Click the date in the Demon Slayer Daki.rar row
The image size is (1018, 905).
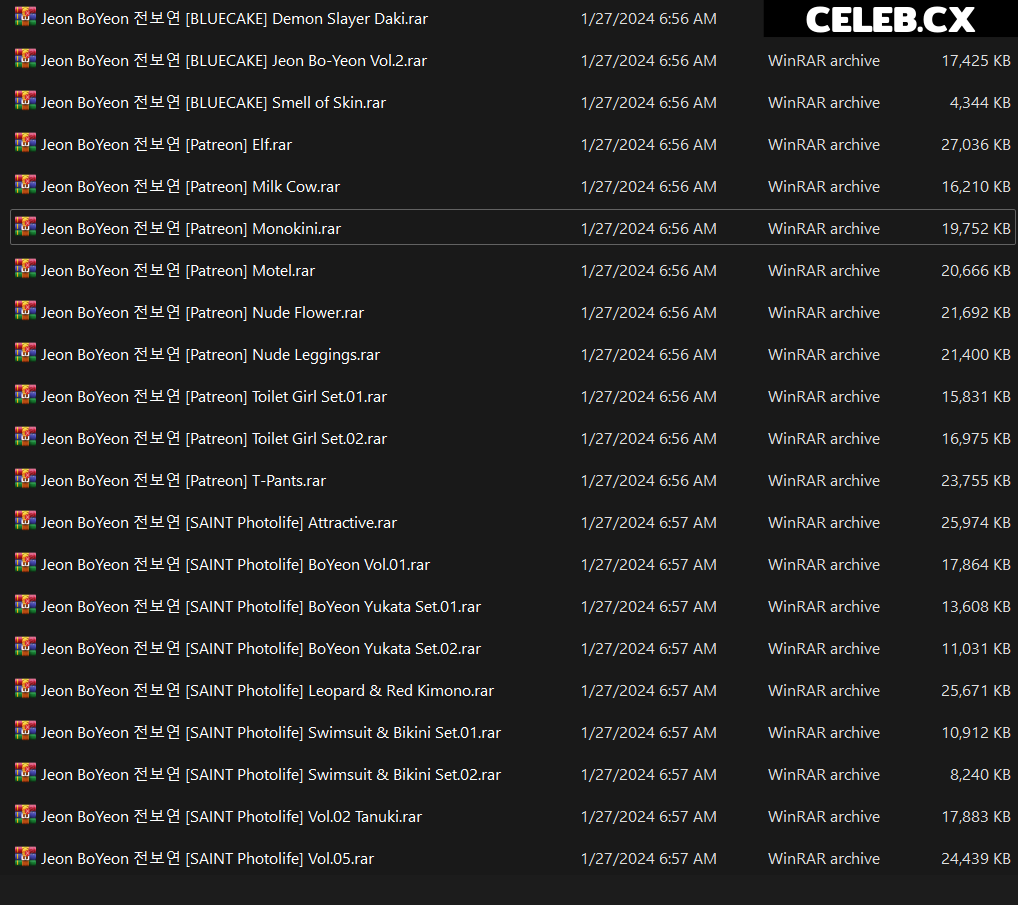(649, 19)
